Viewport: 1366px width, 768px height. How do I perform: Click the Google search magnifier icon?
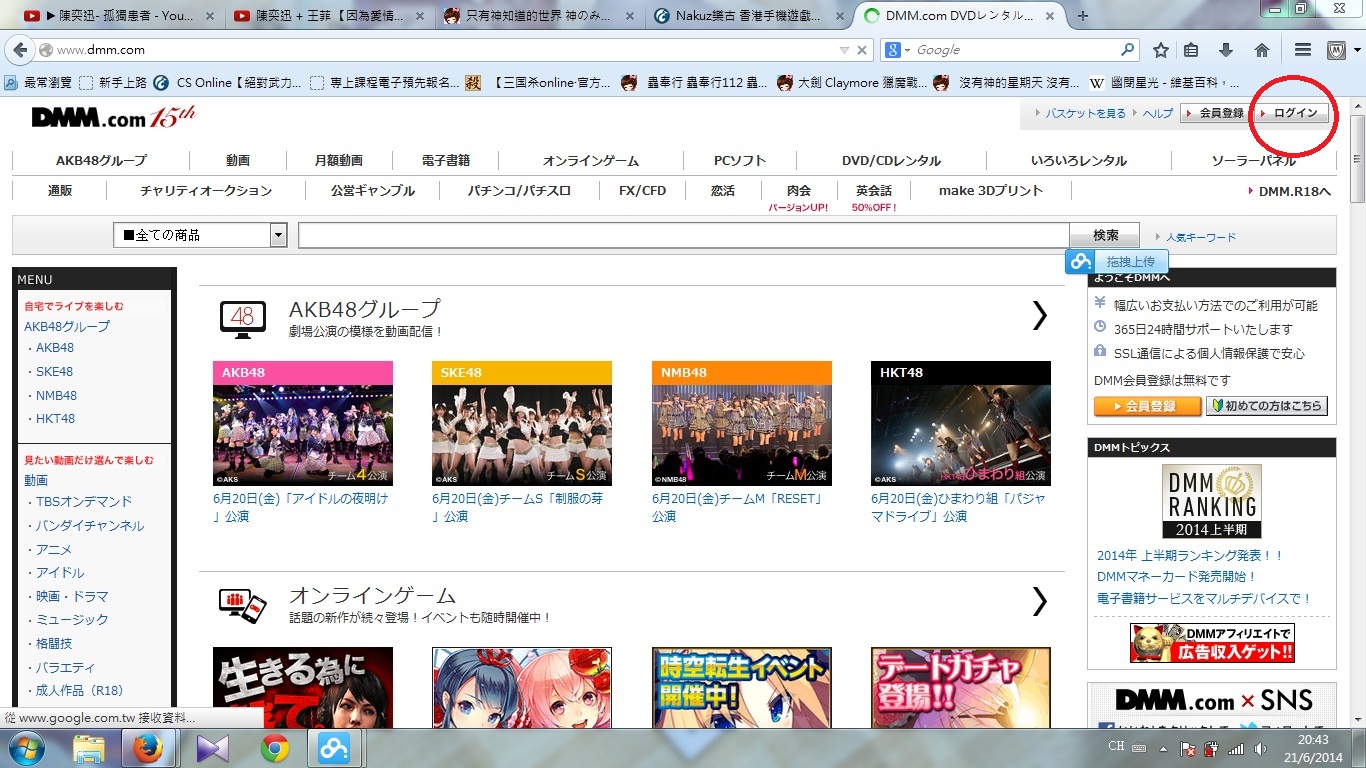point(1127,50)
